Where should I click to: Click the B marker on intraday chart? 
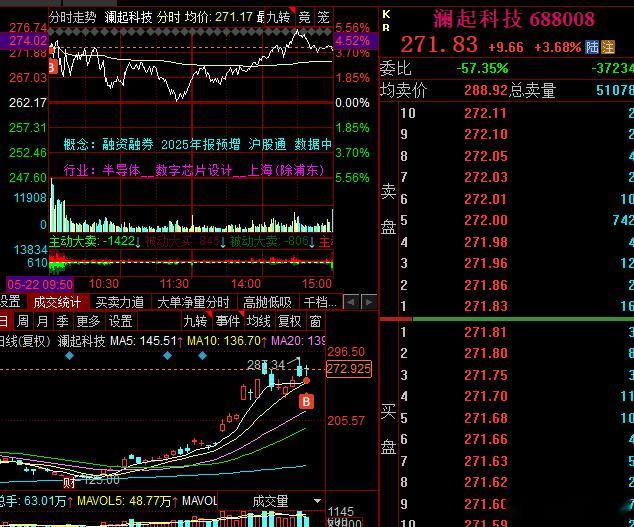point(52,66)
